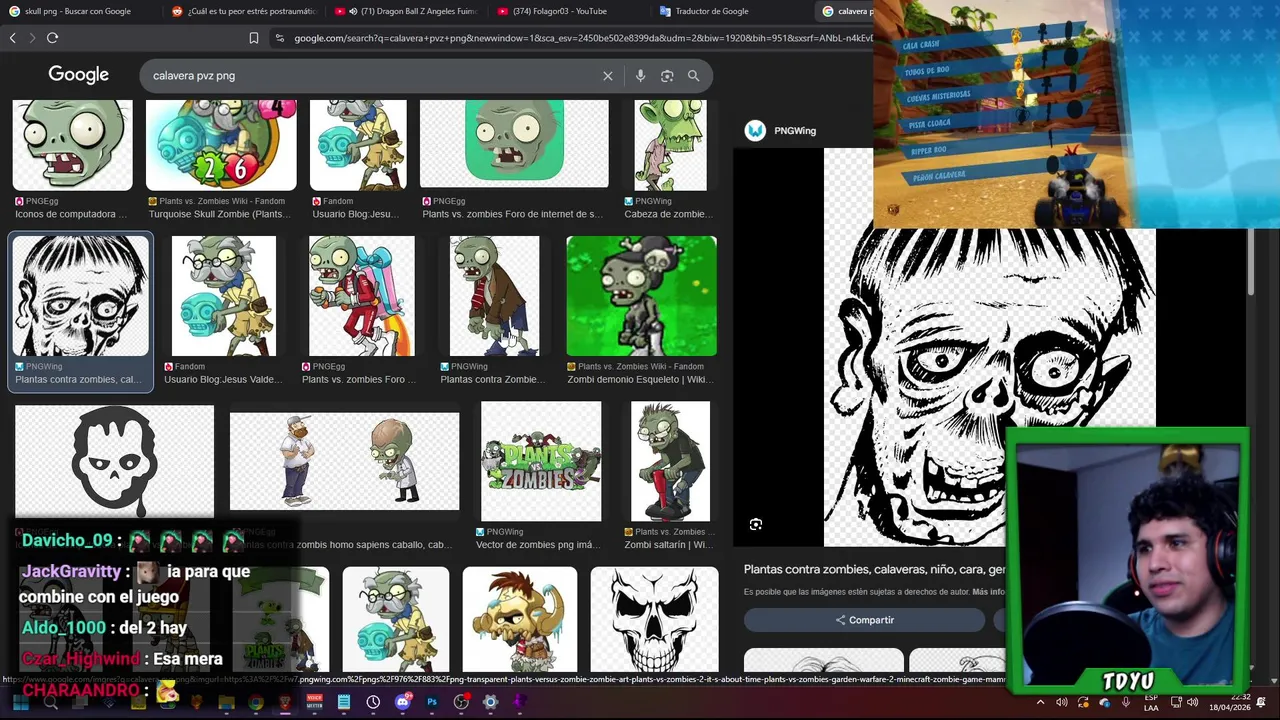Click the Google logo

coord(78,75)
